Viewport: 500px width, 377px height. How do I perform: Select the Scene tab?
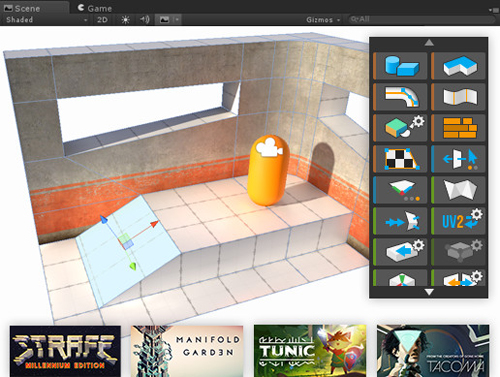22,8
